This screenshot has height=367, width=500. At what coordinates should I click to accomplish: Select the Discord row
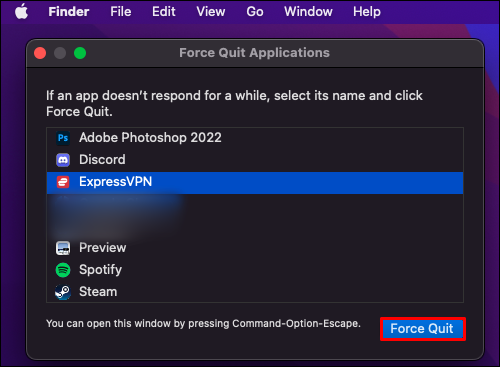tap(255, 160)
